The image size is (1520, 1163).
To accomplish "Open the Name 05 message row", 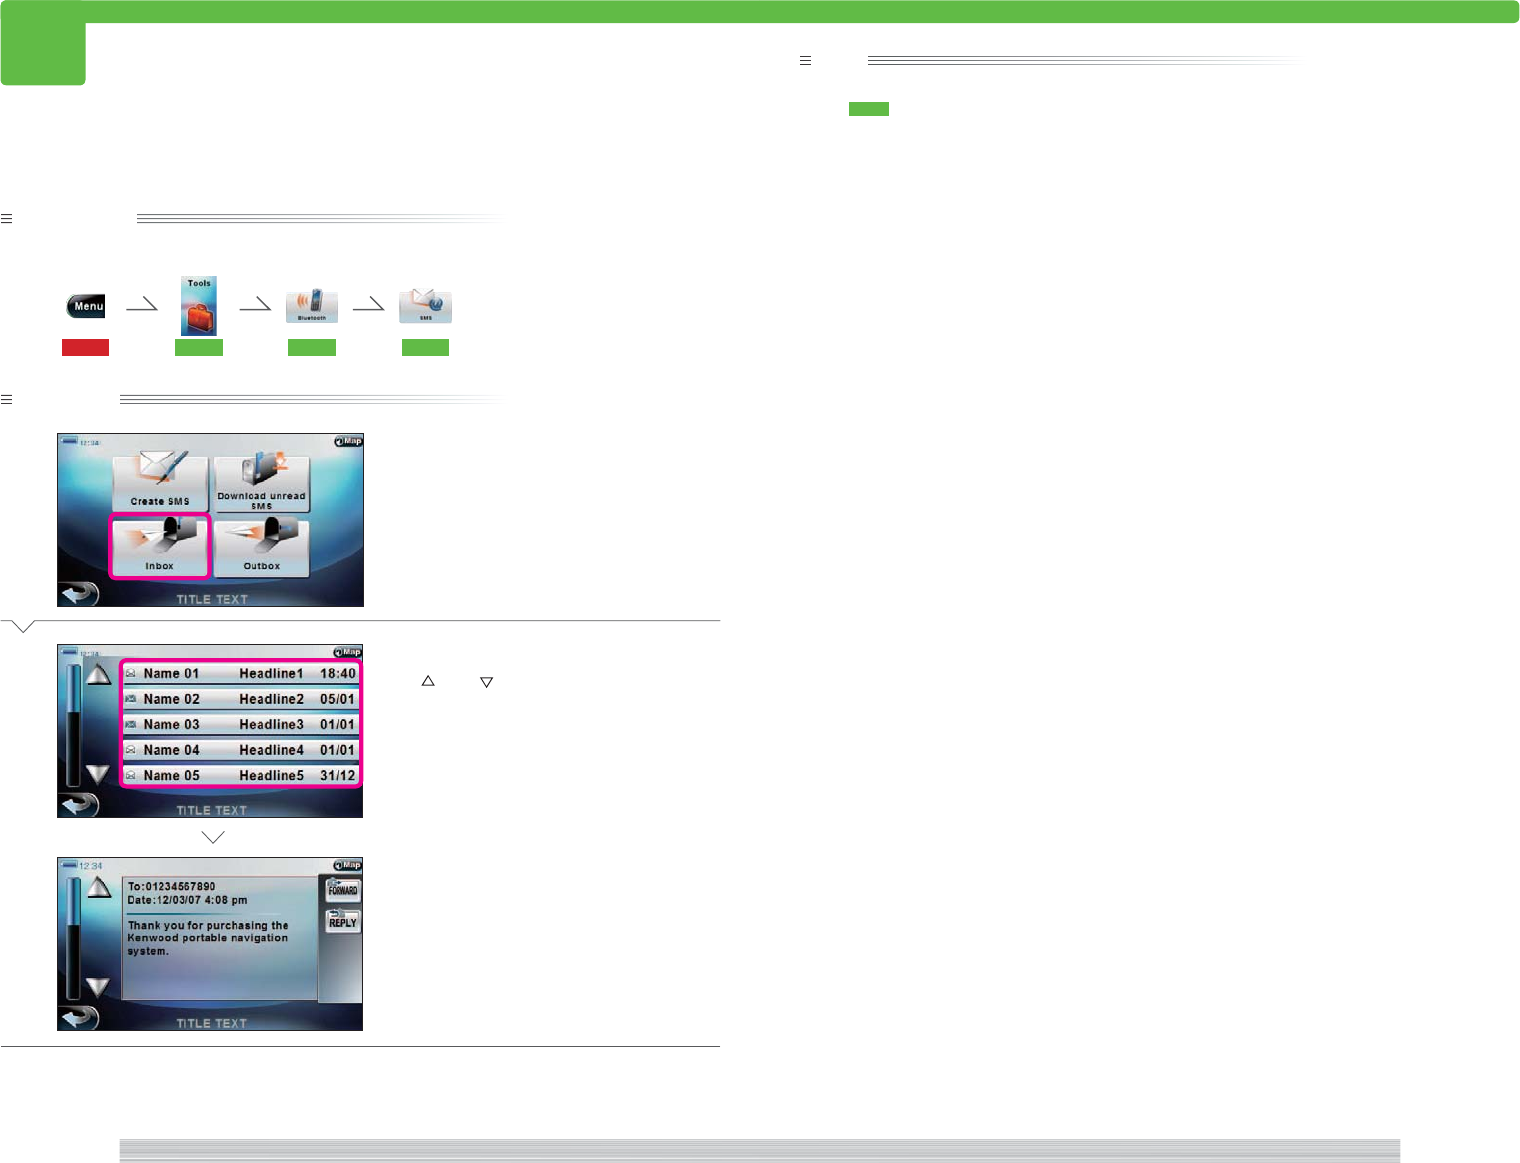I will click(240, 775).
